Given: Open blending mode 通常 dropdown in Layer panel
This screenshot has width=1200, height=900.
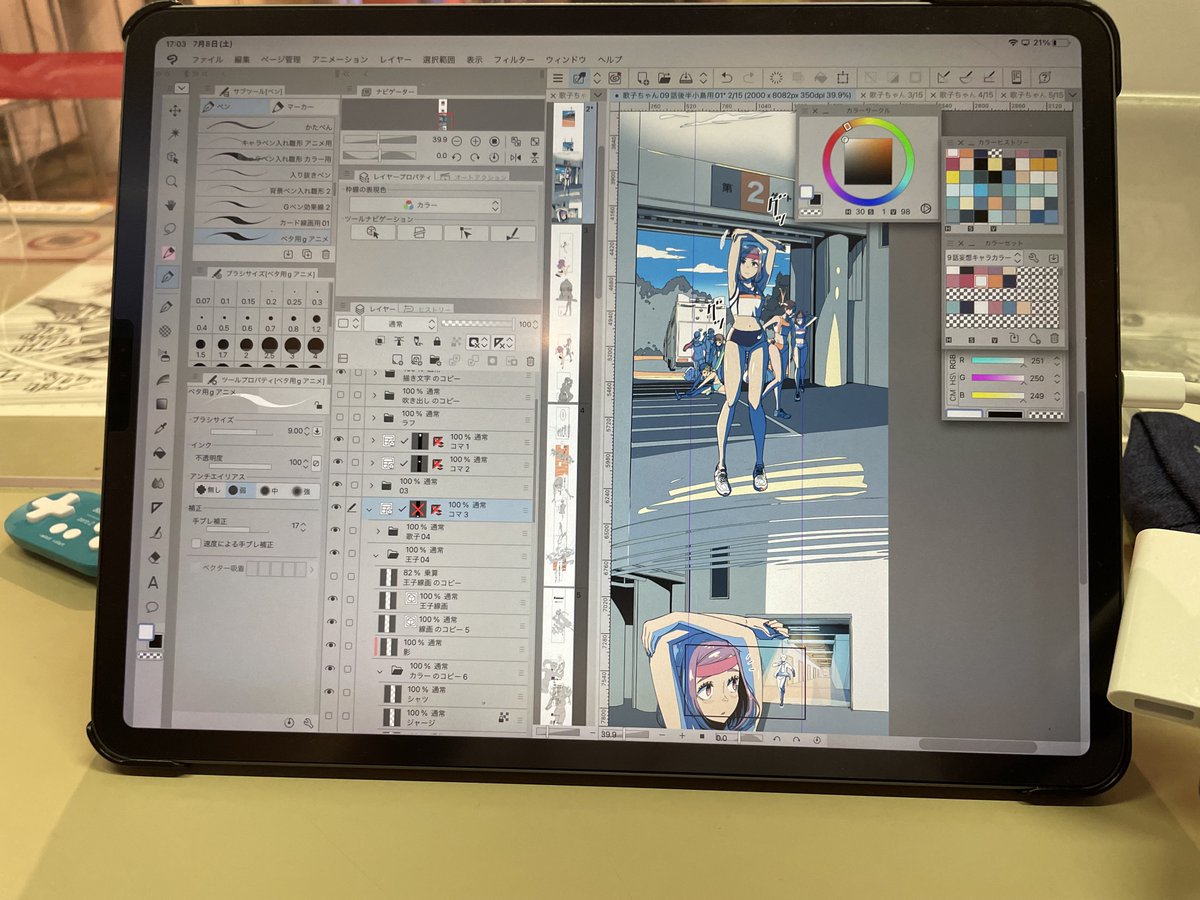Looking at the screenshot, I should [399, 324].
